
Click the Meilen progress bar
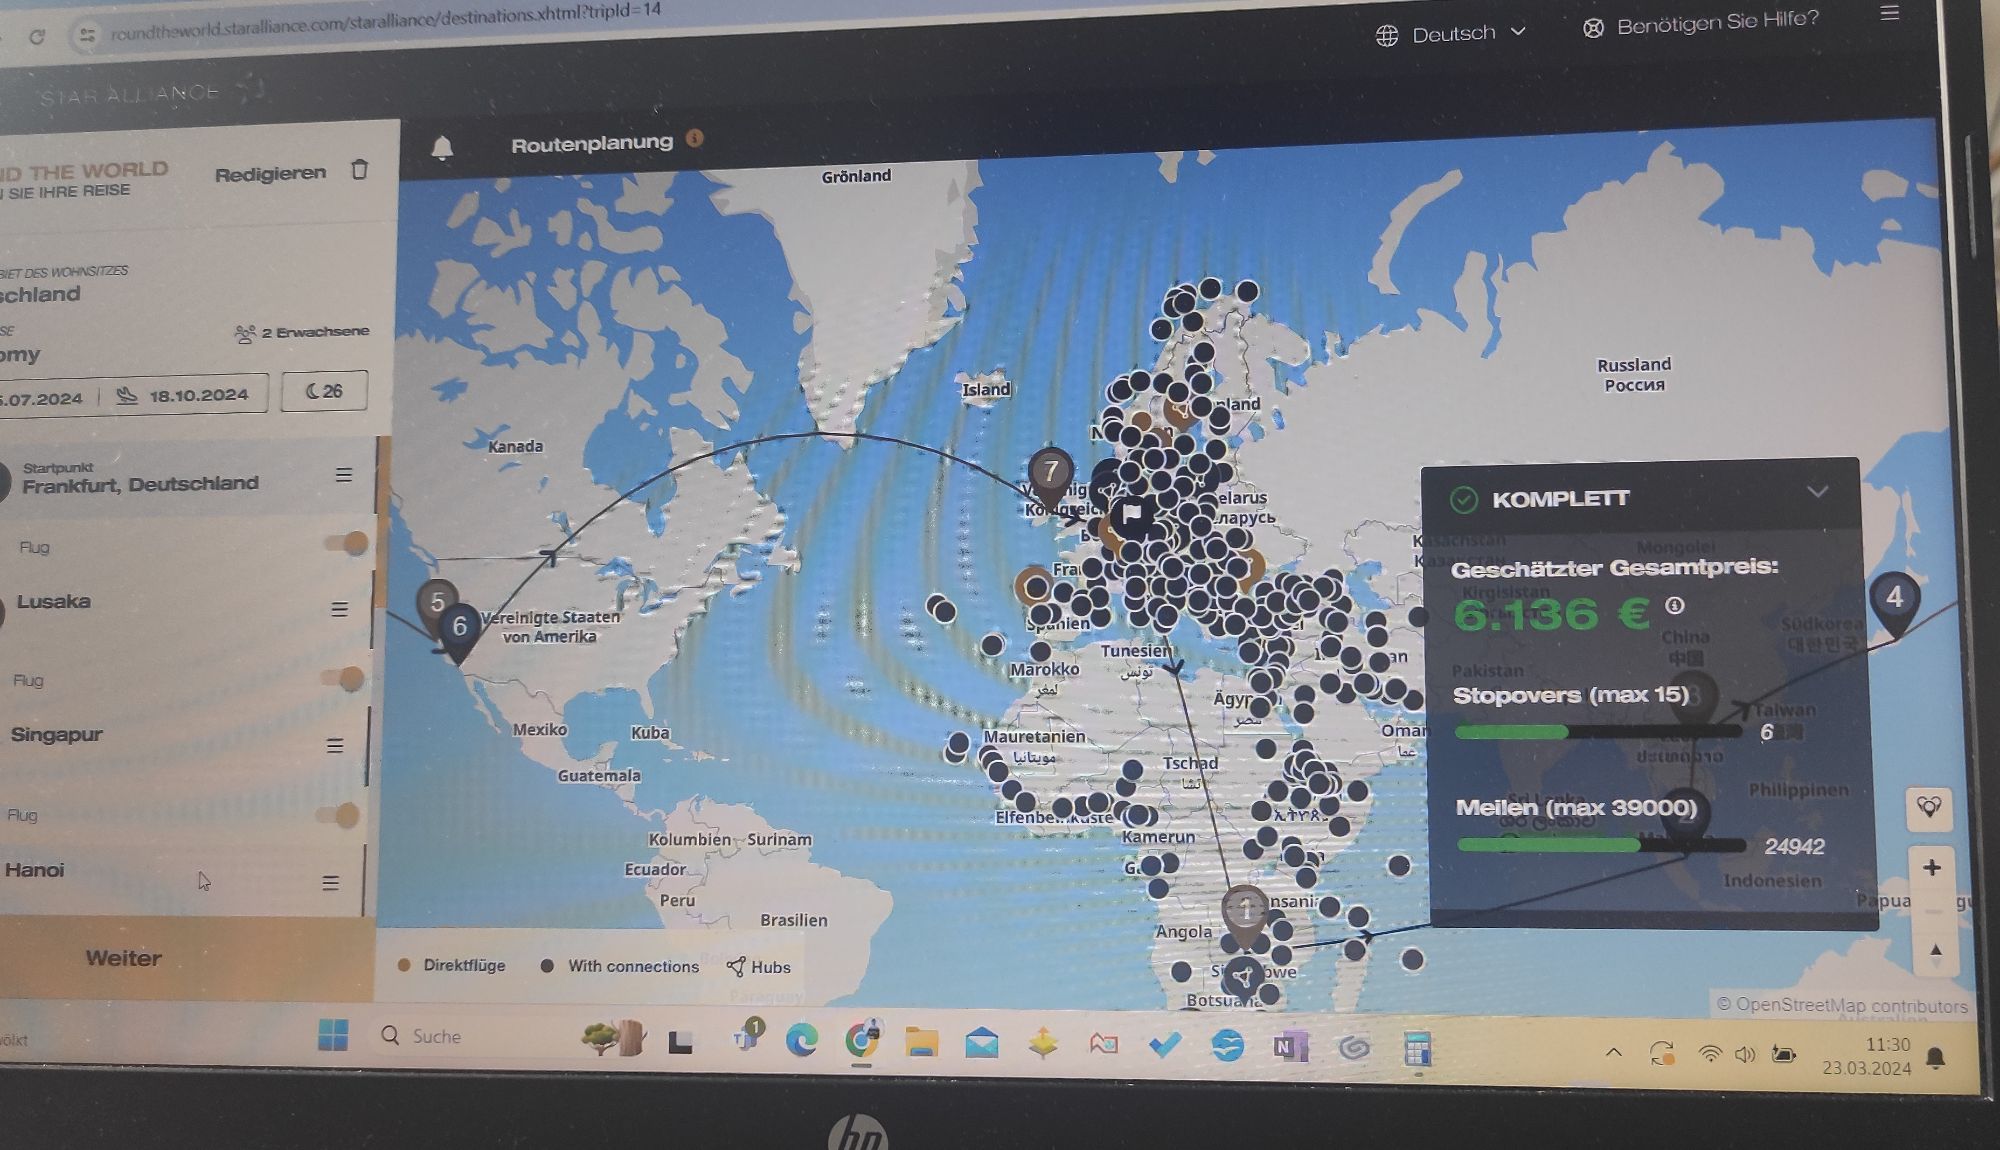[1600, 845]
